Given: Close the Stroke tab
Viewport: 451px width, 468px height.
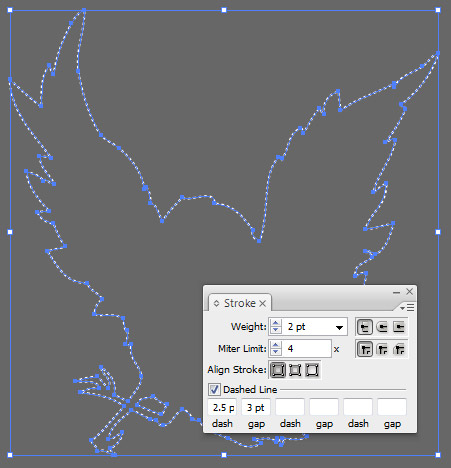Looking at the screenshot, I should point(263,303).
